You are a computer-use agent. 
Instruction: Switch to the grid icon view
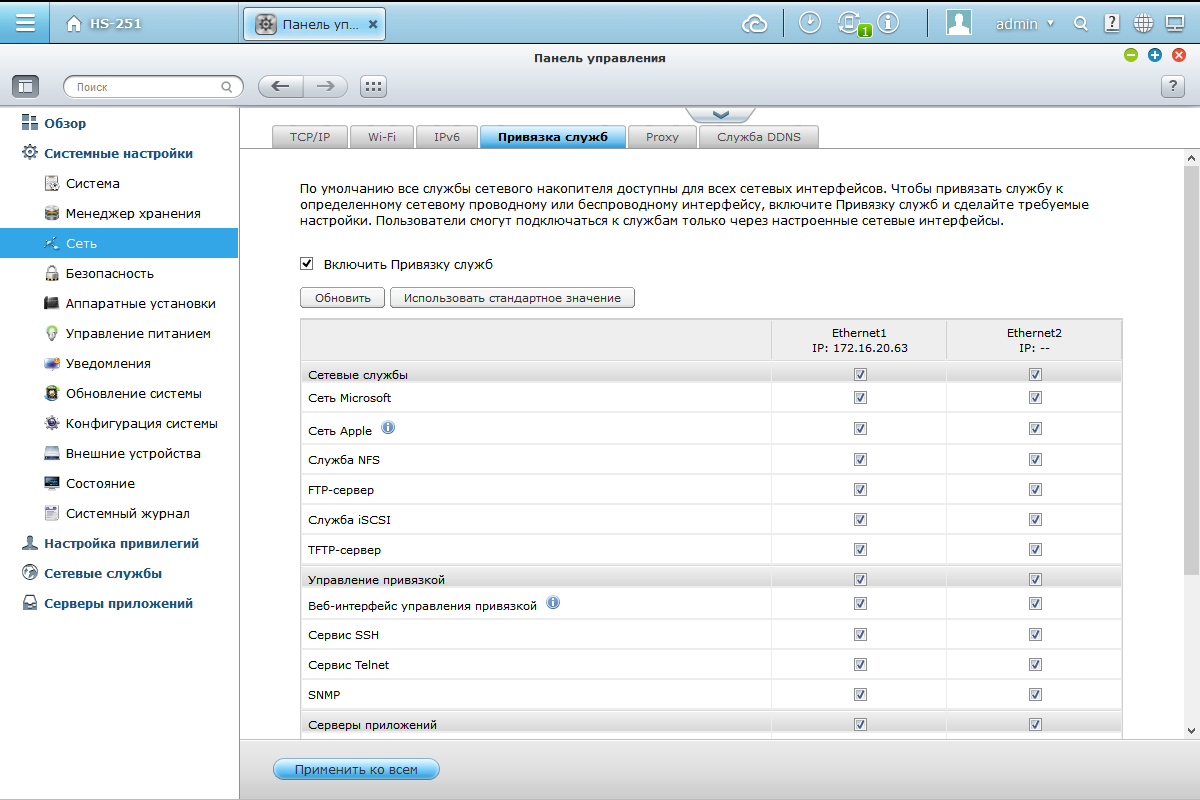(x=373, y=87)
